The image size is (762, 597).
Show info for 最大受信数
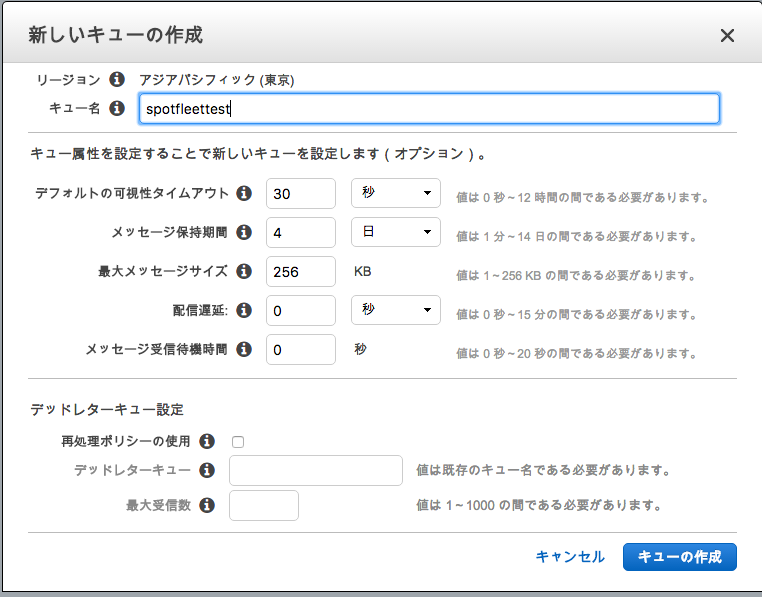[207, 505]
